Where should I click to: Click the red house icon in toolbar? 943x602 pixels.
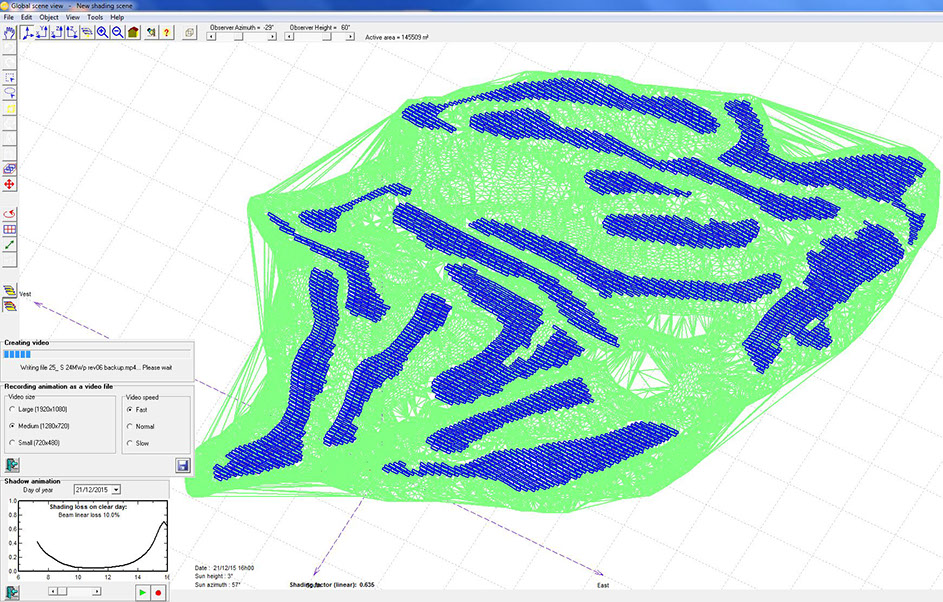[132, 32]
